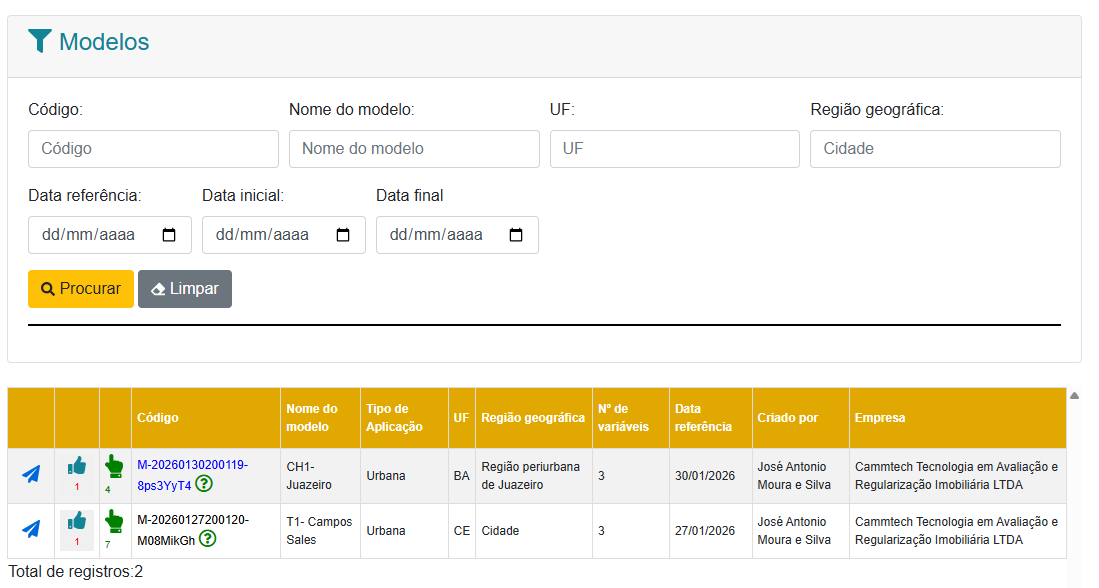
Task: Focus the Nome do modelo input field
Action: point(414,149)
